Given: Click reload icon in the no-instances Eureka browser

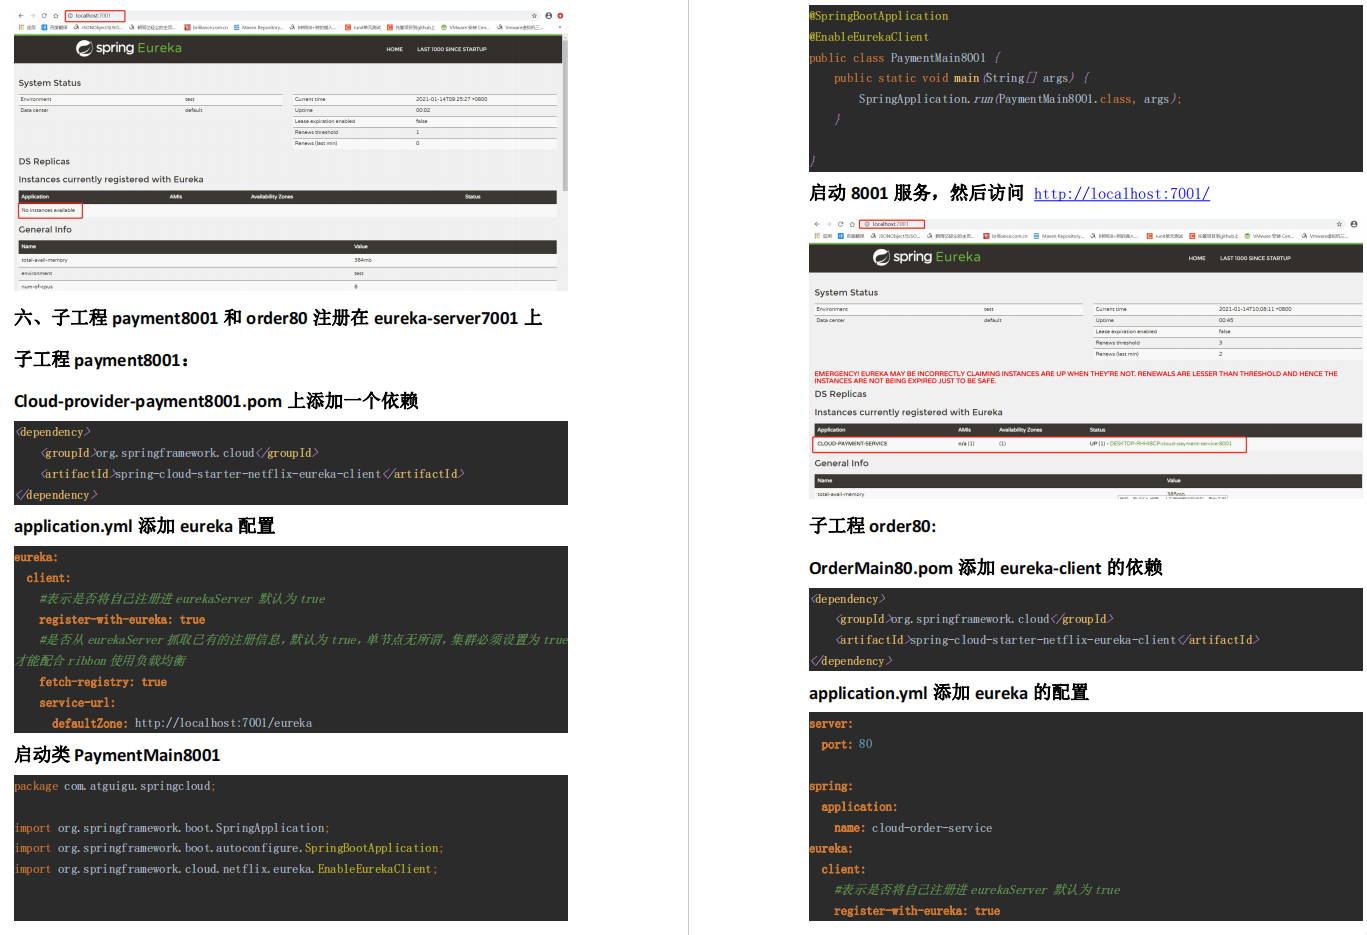Looking at the screenshot, I should (x=44, y=16).
